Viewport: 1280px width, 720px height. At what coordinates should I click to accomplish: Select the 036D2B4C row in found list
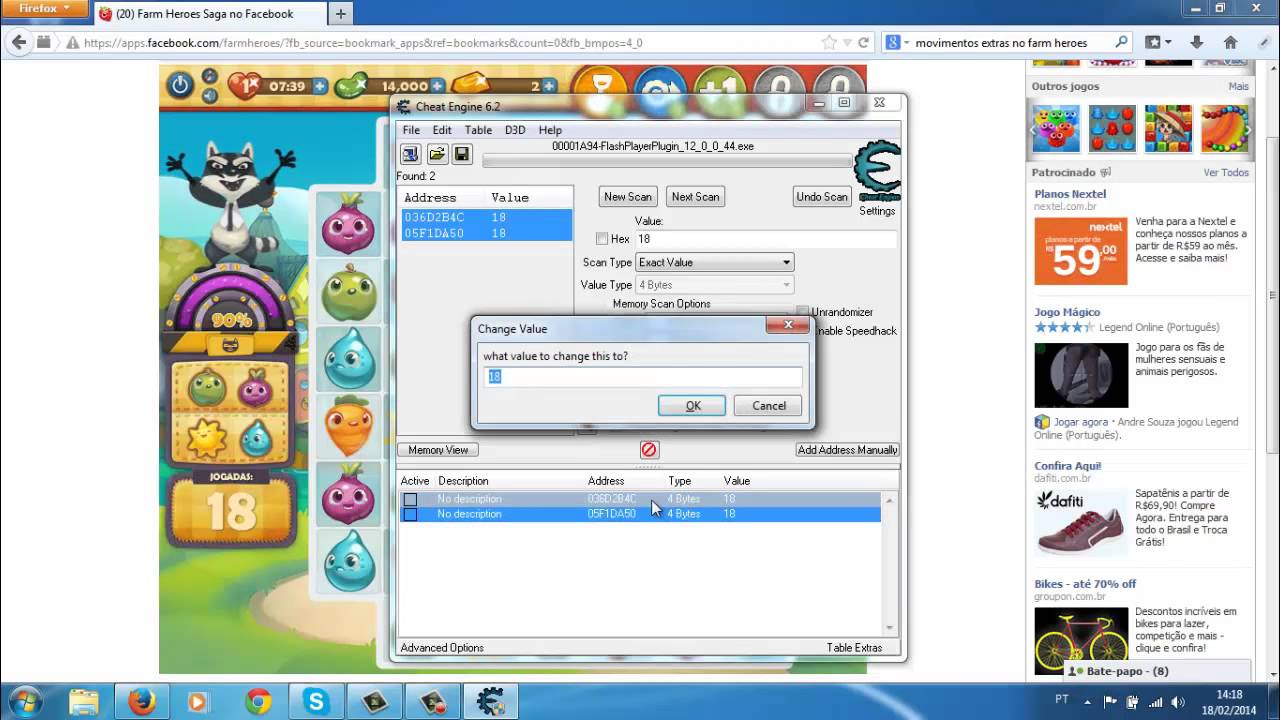pyautogui.click(x=487, y=217)
